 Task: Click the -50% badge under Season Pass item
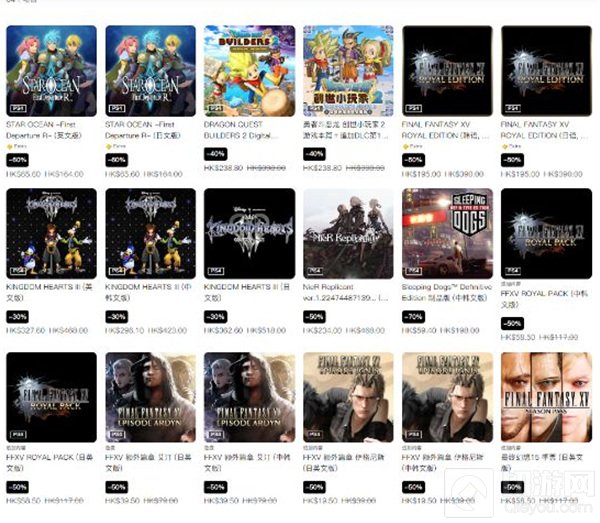click(x=512, y=487)
